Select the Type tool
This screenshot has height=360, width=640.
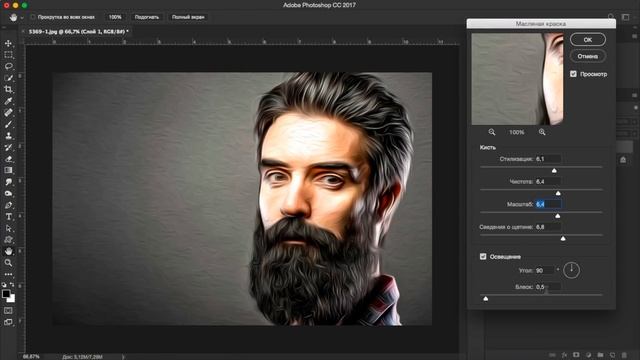point(8,217)
